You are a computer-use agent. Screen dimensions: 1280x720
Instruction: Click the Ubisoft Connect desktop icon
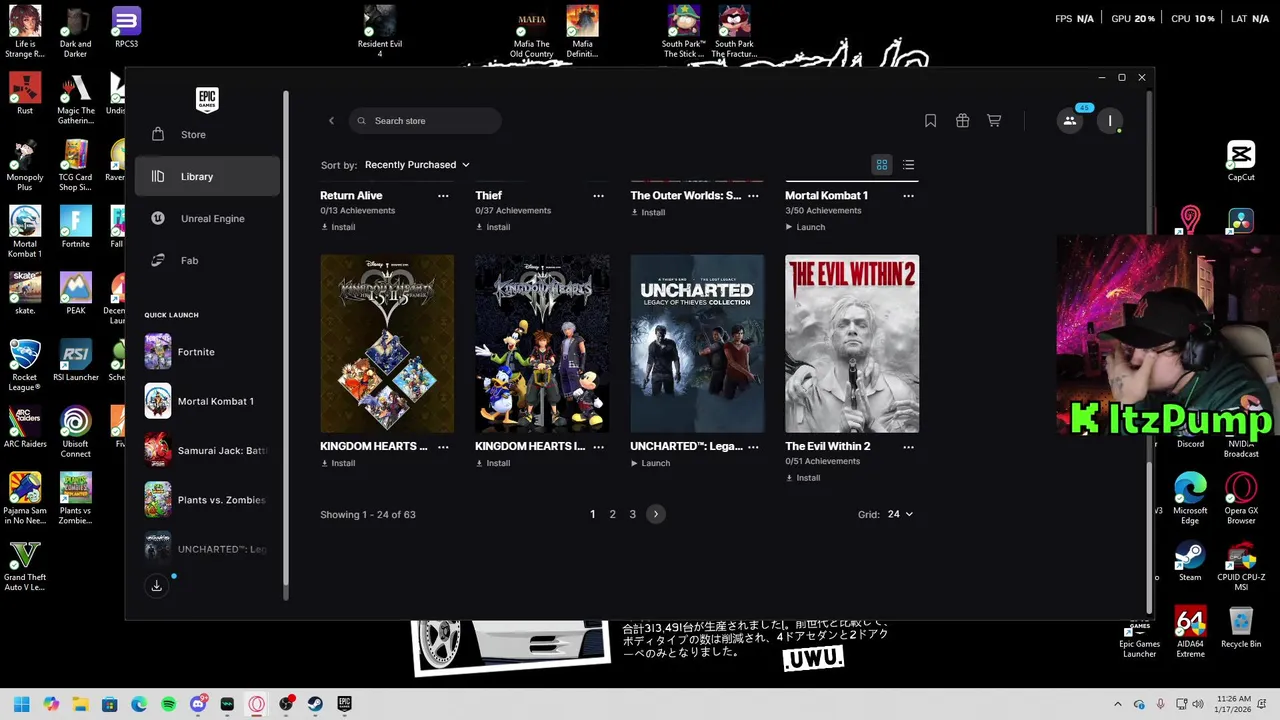coord(75,432)
